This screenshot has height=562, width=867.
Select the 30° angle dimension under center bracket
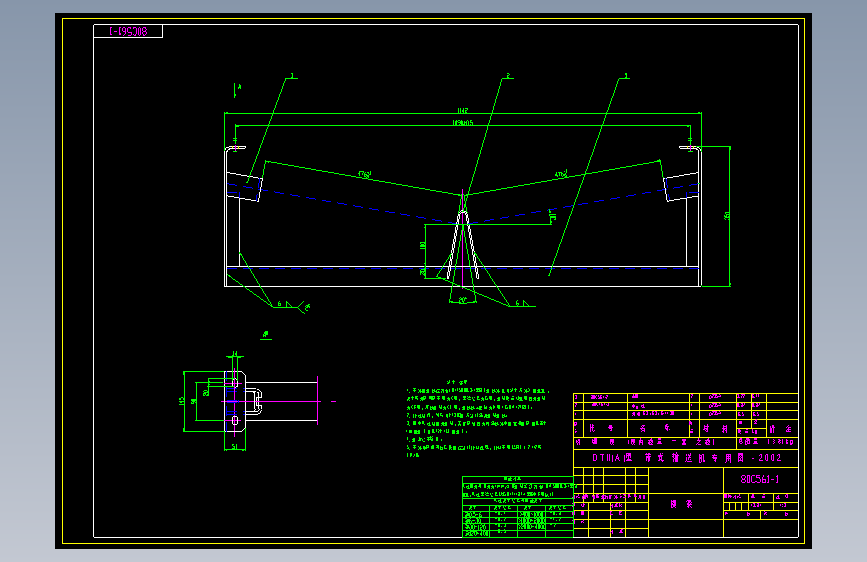[x=463, y=299]
